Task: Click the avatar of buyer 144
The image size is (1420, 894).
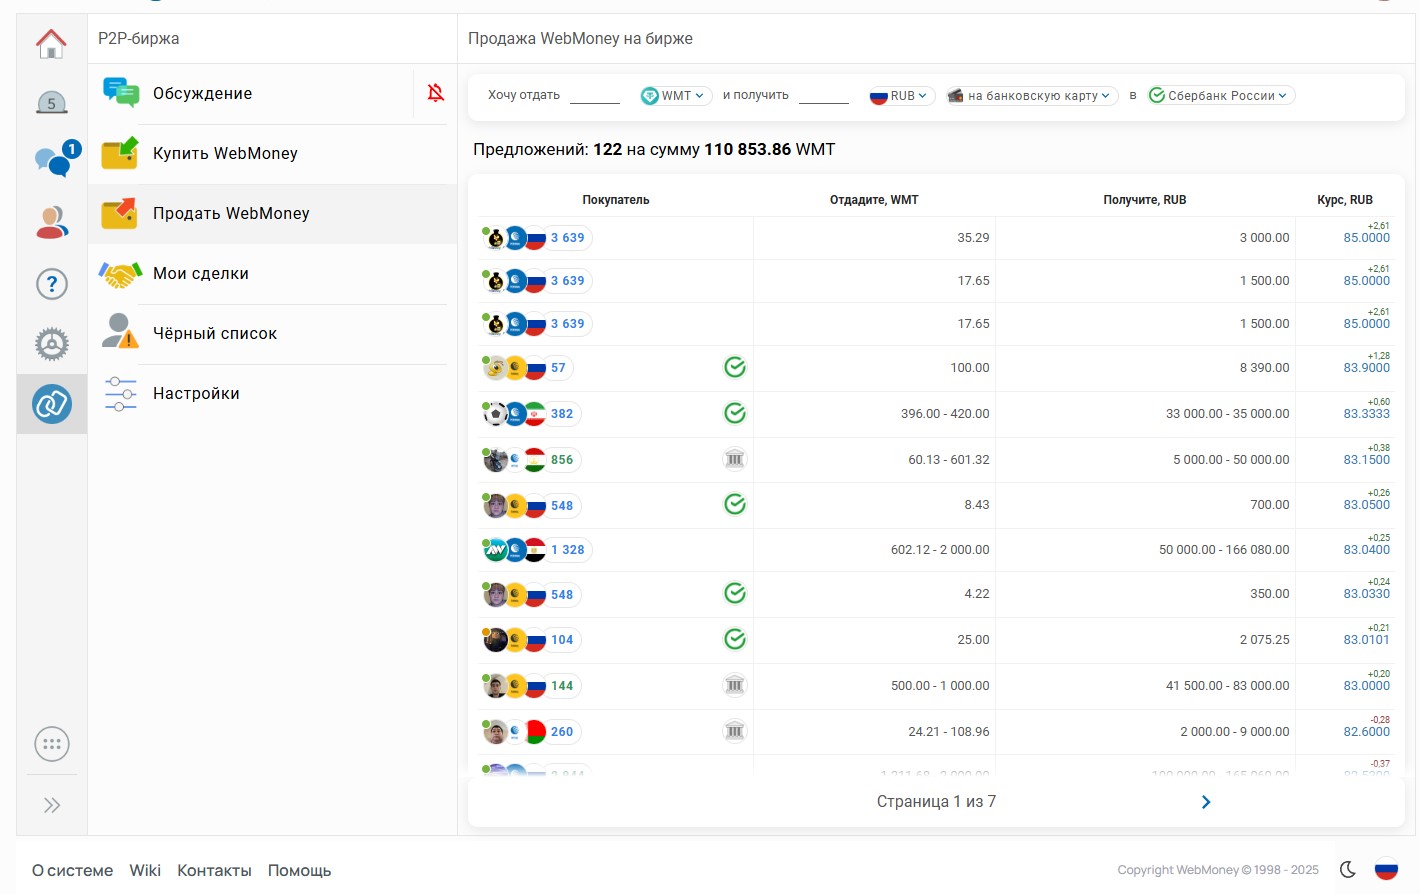Action: [x=495, y=686]
